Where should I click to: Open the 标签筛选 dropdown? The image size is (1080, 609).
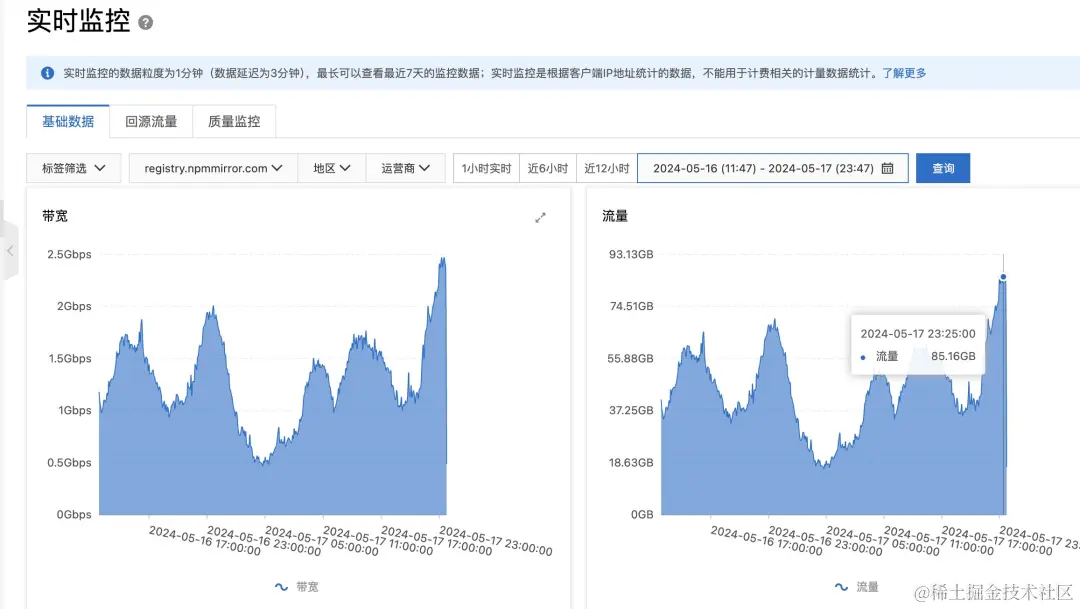click(73, 168)
